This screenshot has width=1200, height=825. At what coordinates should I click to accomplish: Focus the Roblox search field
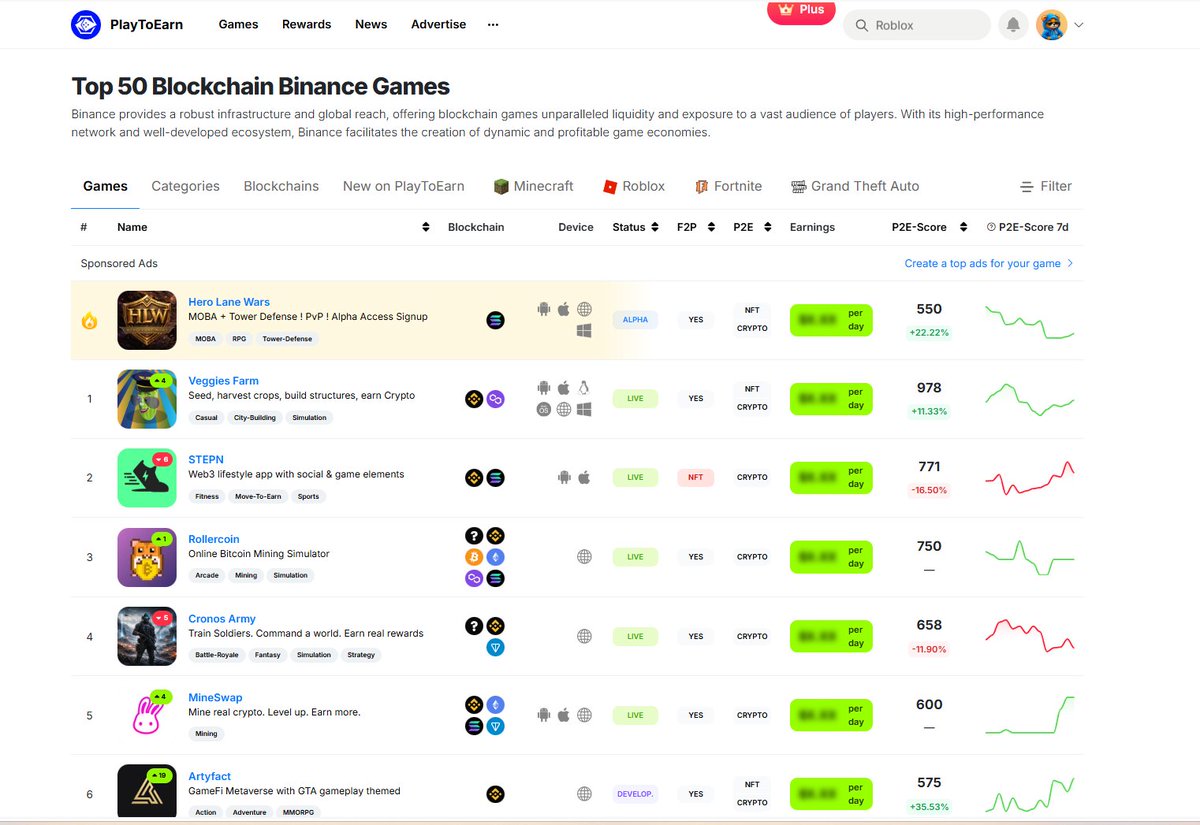coord(917,25)
